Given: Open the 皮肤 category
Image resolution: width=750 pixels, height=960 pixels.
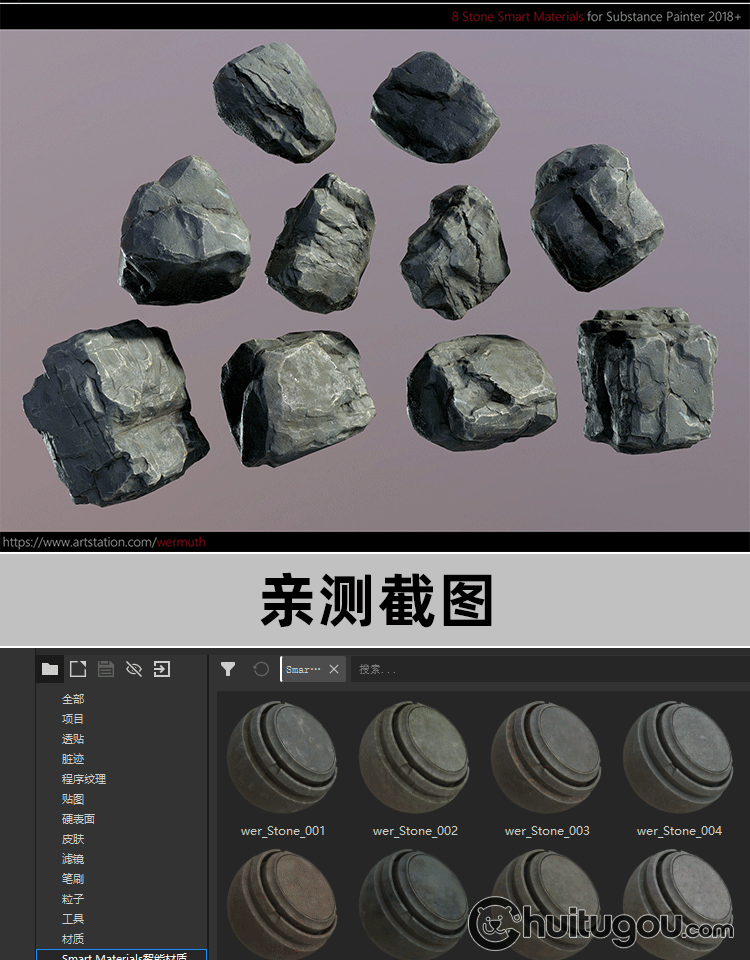Looking at the screenshot, I should tap(73, 839).
